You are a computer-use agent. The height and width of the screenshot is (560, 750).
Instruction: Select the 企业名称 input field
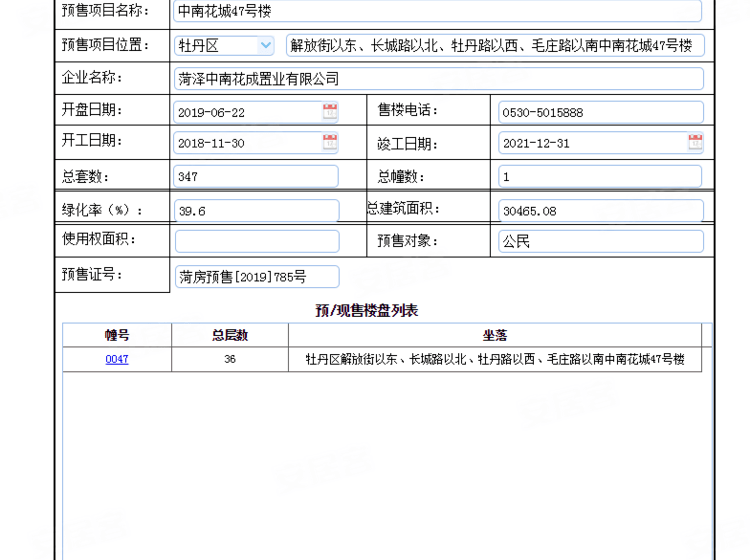pyautogui.click(x=438, y=79)
